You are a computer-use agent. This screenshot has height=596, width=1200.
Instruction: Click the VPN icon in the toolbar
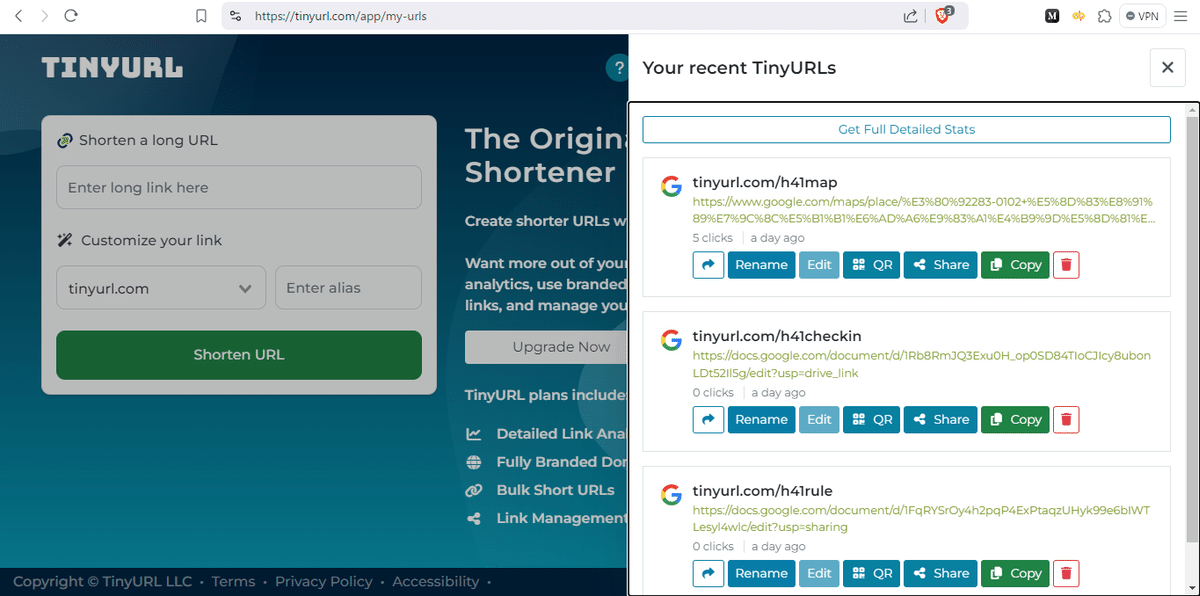(1142, 16)
